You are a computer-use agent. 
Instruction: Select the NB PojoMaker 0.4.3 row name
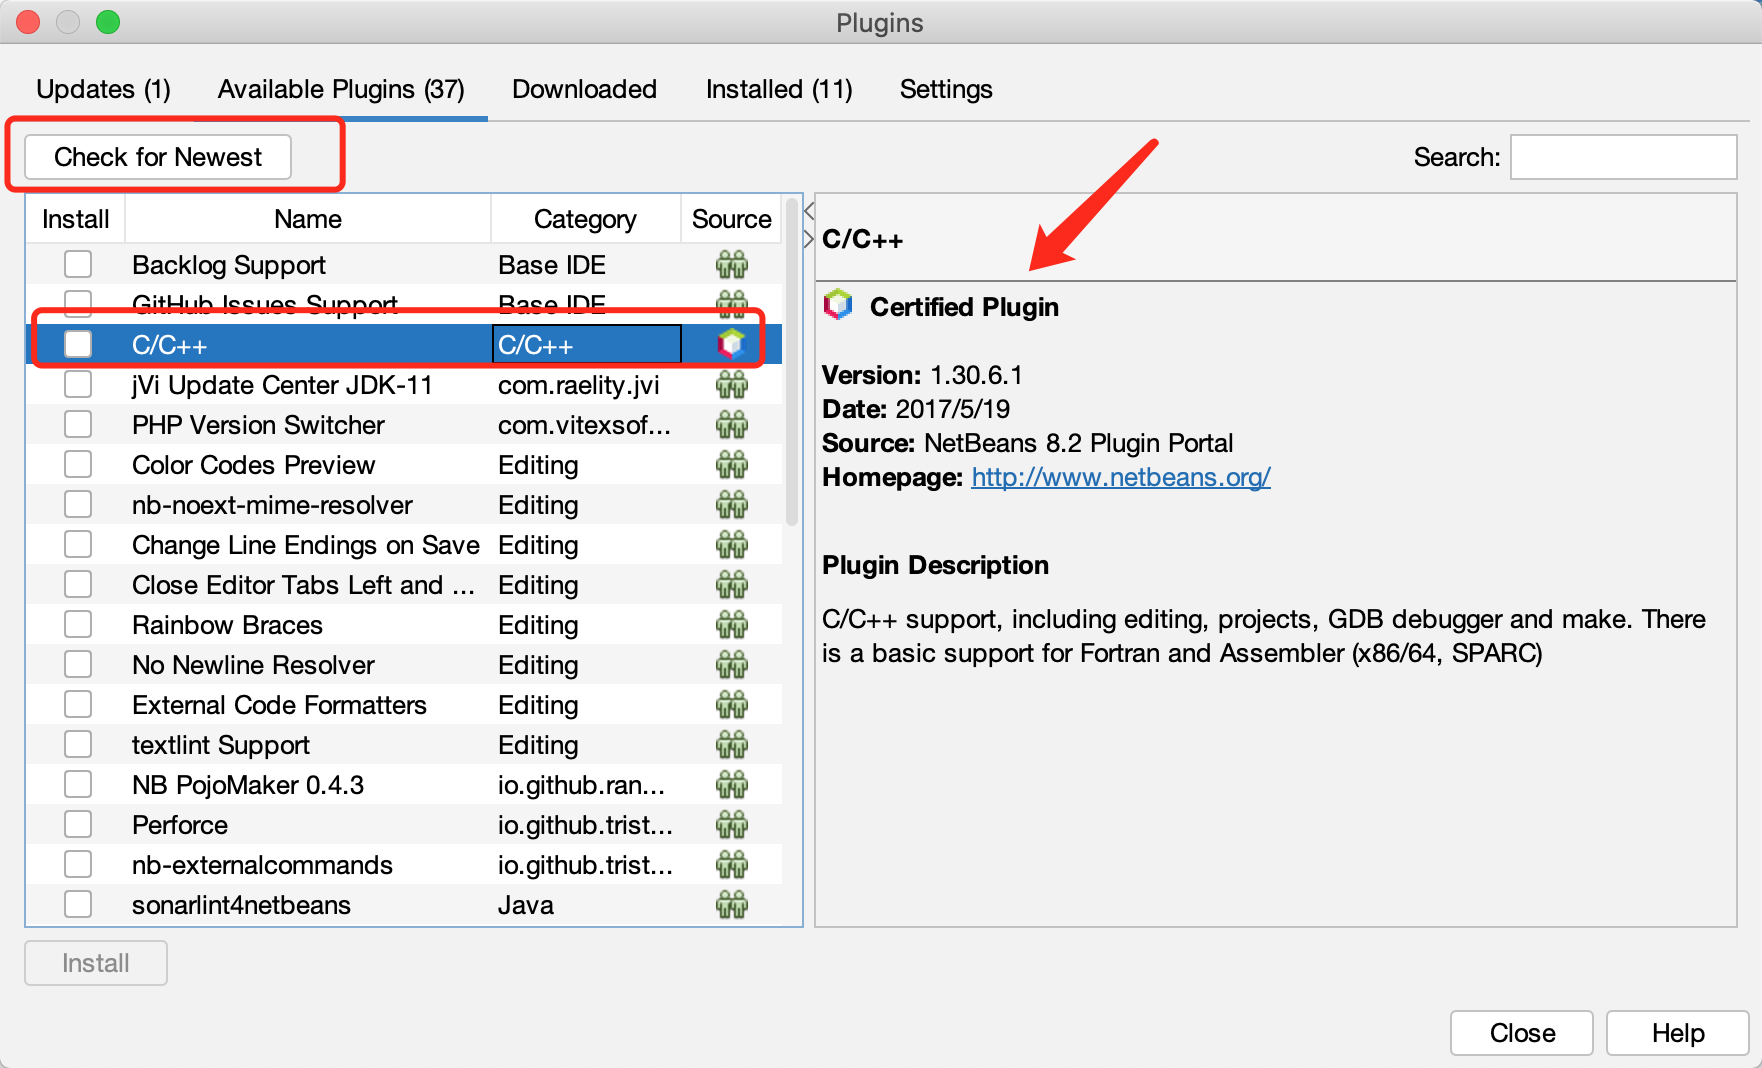tap(248, 785)
